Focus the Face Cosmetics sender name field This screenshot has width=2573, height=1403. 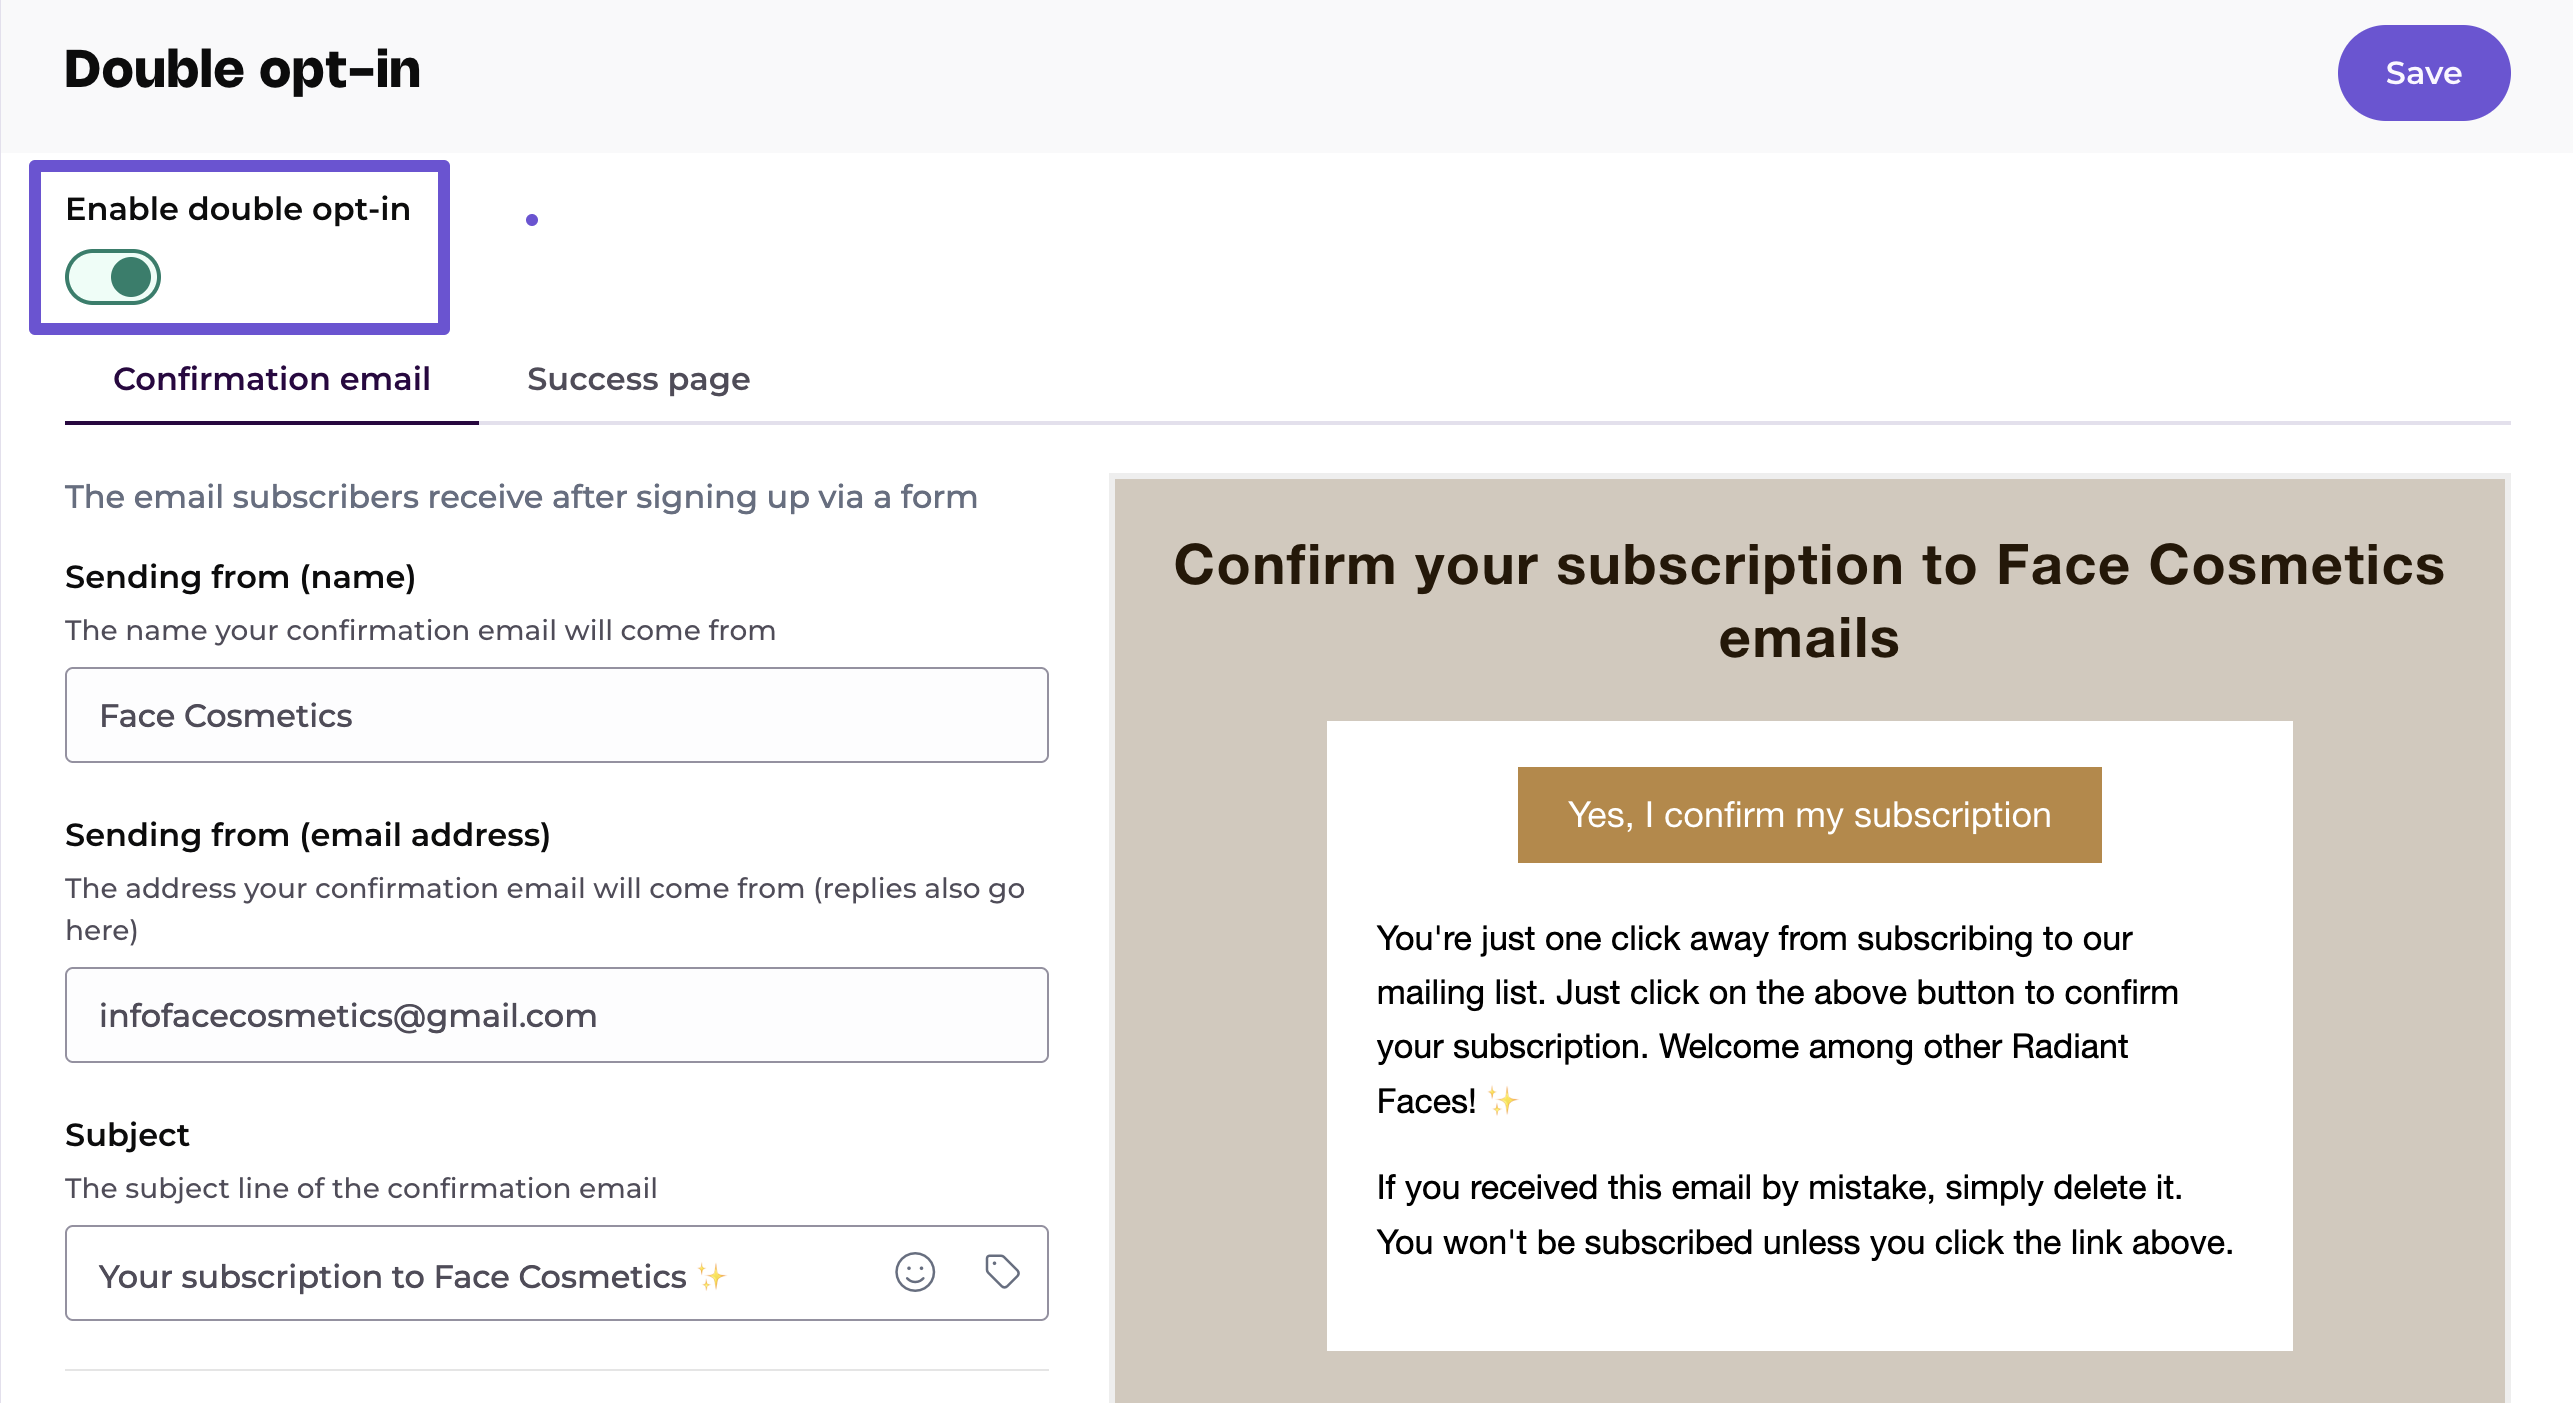click(x=556, y=715)
